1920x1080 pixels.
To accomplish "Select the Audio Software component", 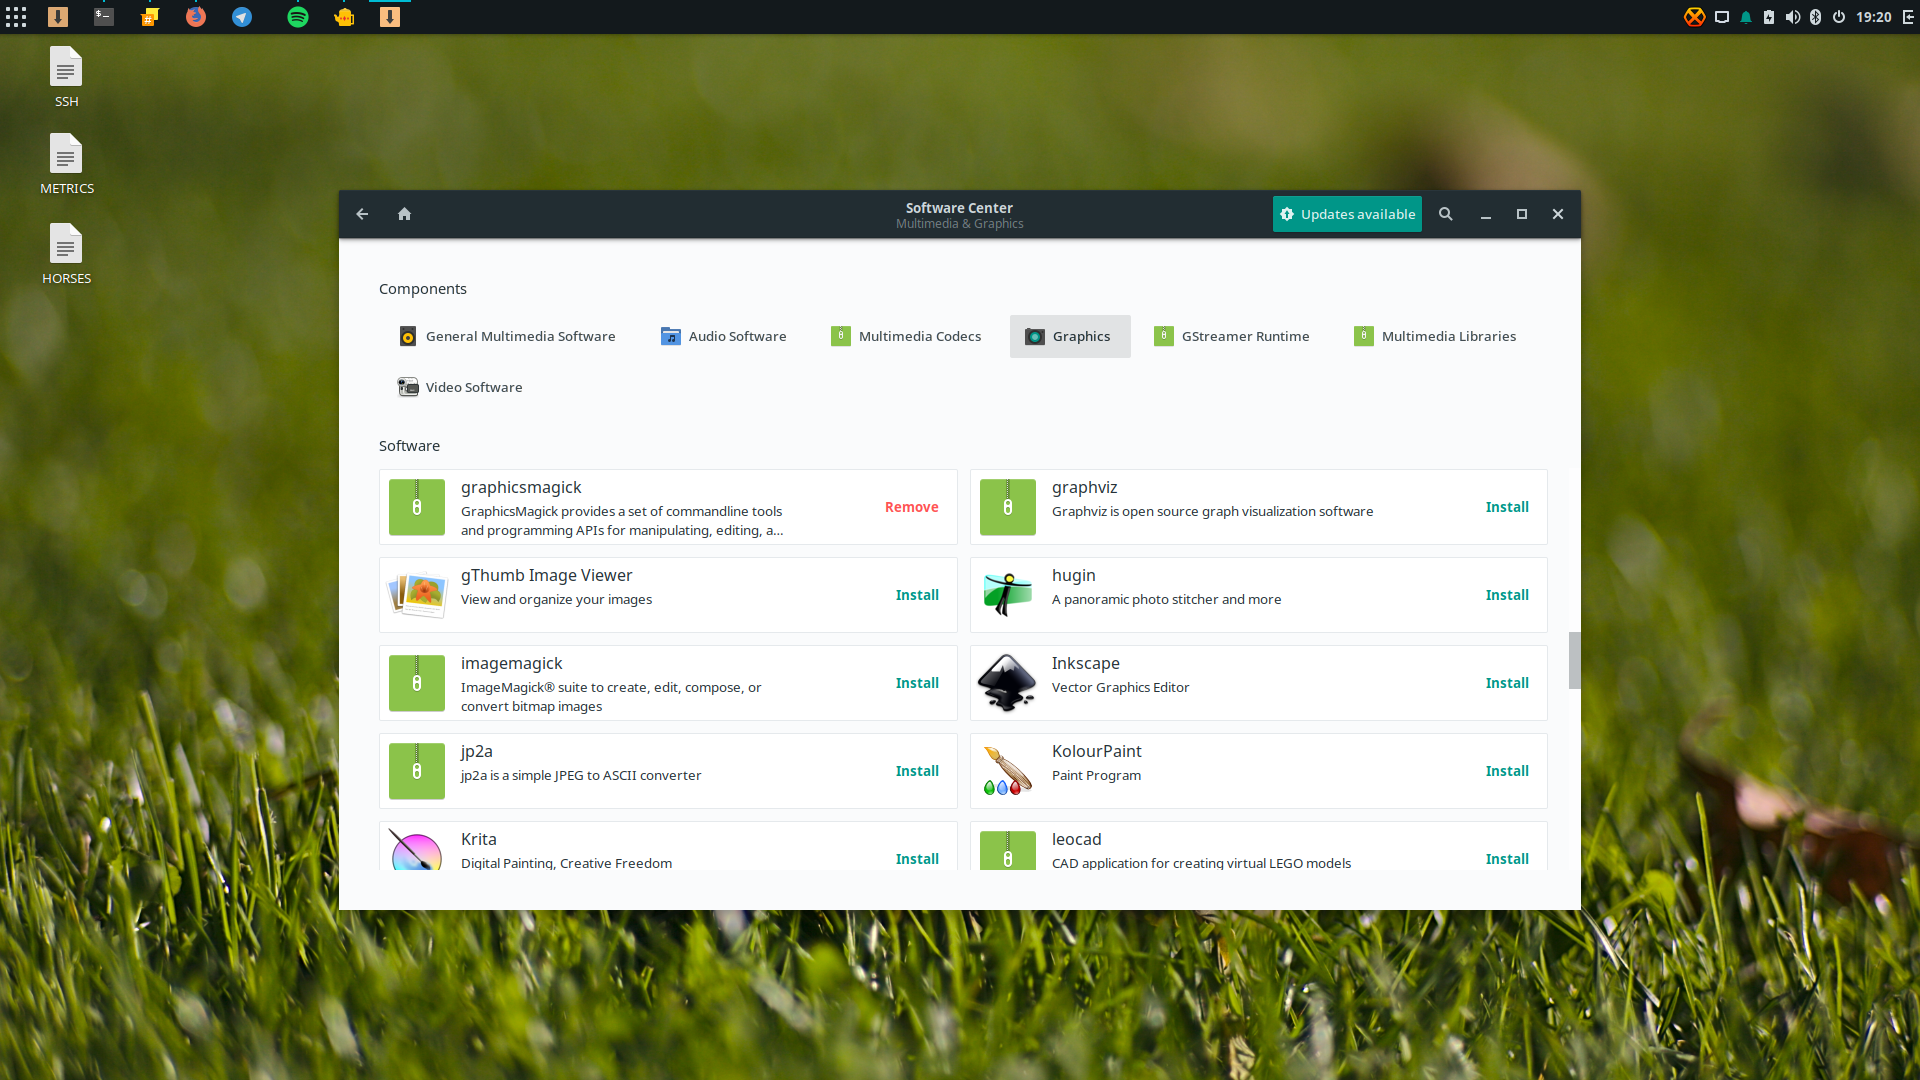I will (723, 337).
